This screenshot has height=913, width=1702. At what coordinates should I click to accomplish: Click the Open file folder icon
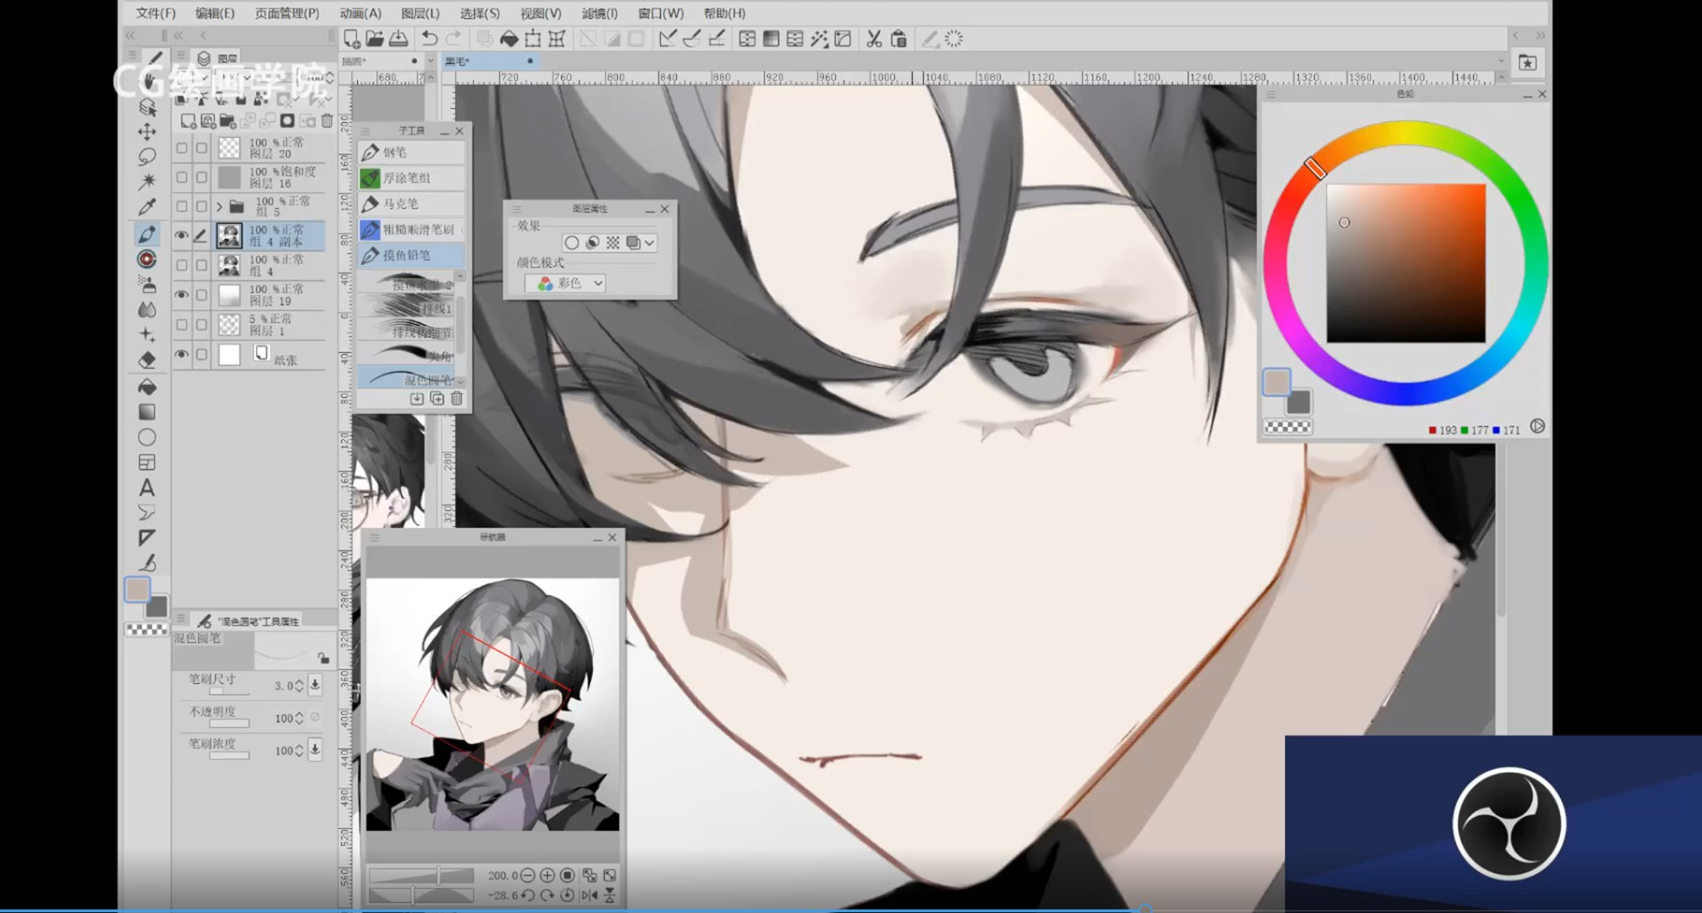pos(375,39)
